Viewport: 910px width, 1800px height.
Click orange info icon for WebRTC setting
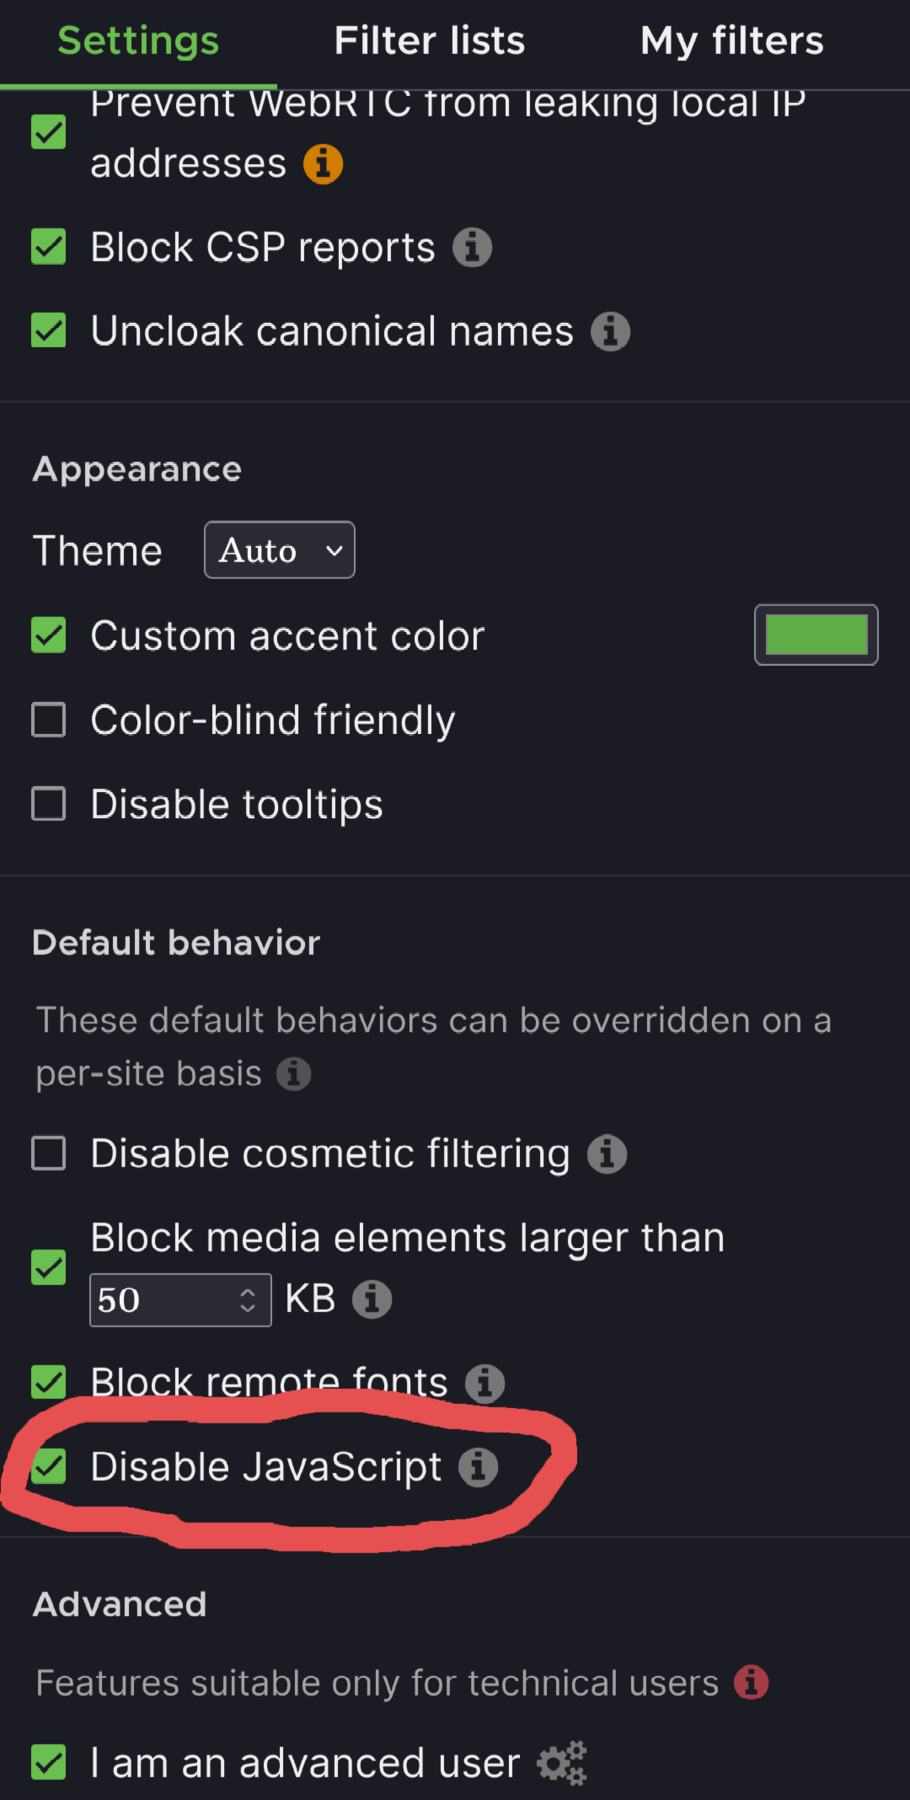pos(323,164)
